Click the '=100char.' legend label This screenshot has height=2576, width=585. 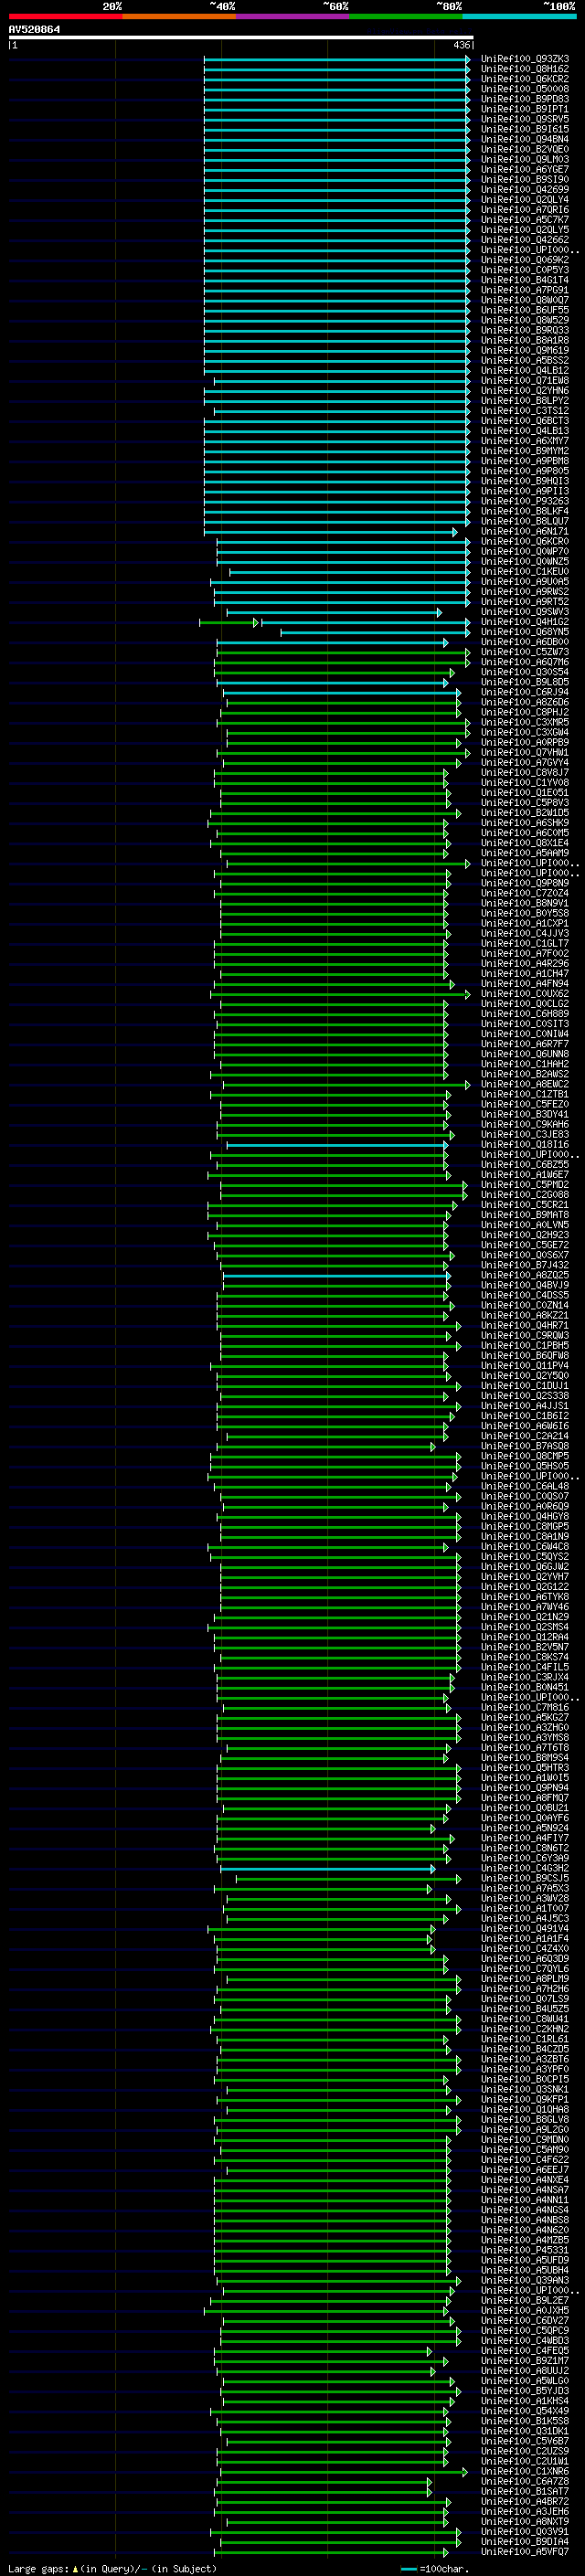pyautogui.click(x=444, y=2569)
